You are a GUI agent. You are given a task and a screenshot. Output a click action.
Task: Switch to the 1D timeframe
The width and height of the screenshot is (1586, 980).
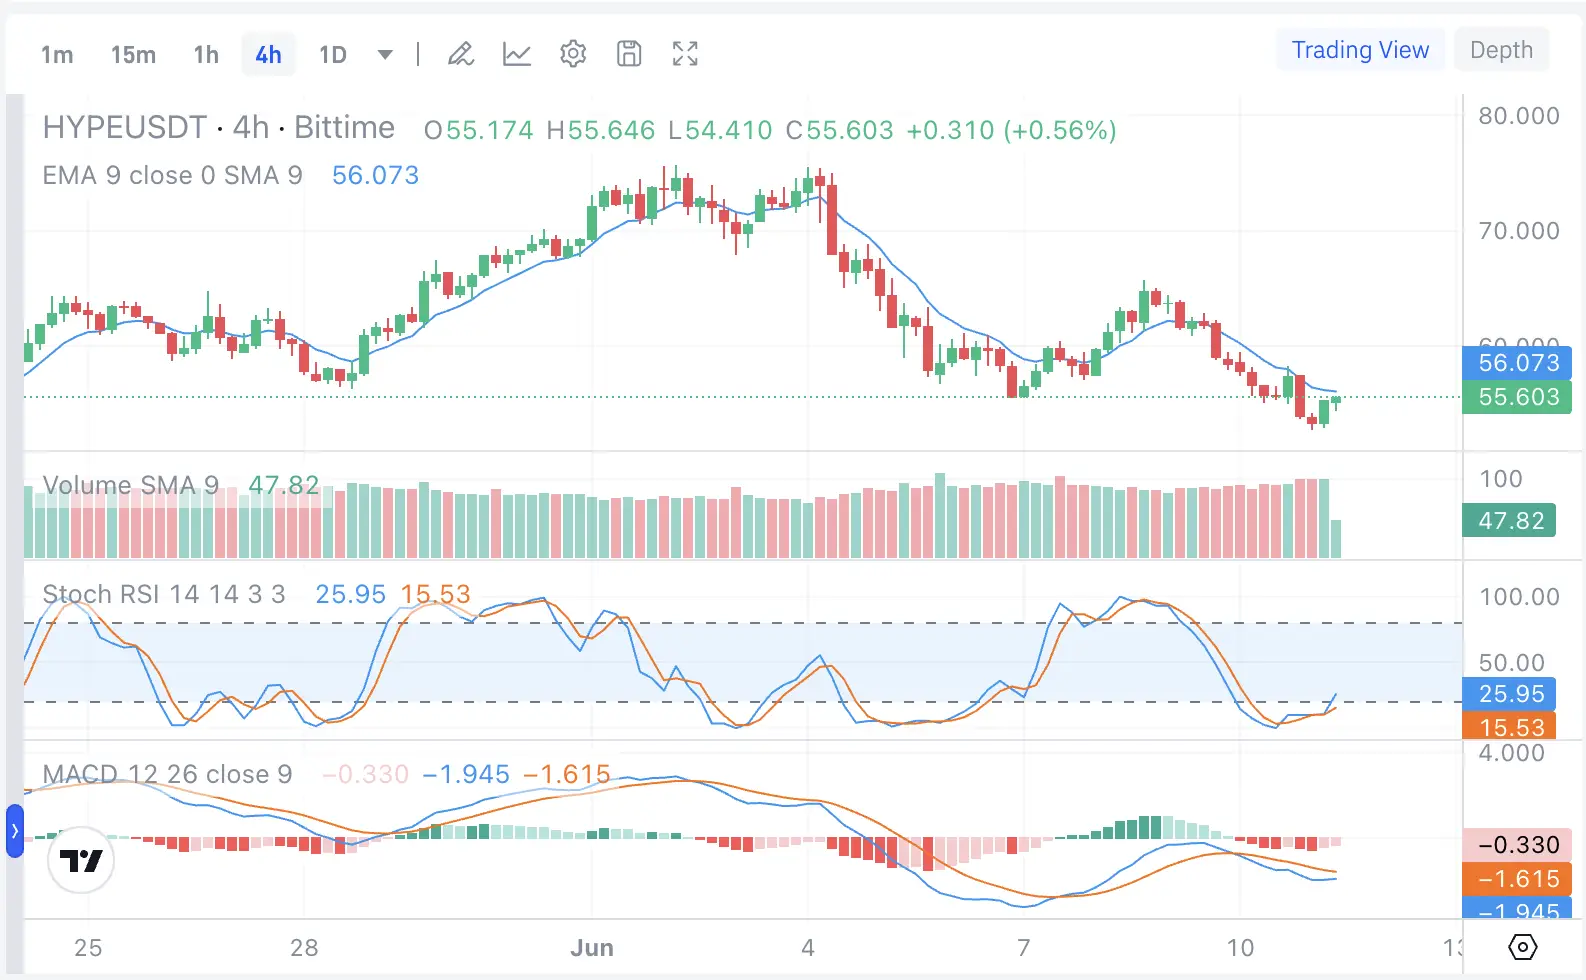pos(333,54)
